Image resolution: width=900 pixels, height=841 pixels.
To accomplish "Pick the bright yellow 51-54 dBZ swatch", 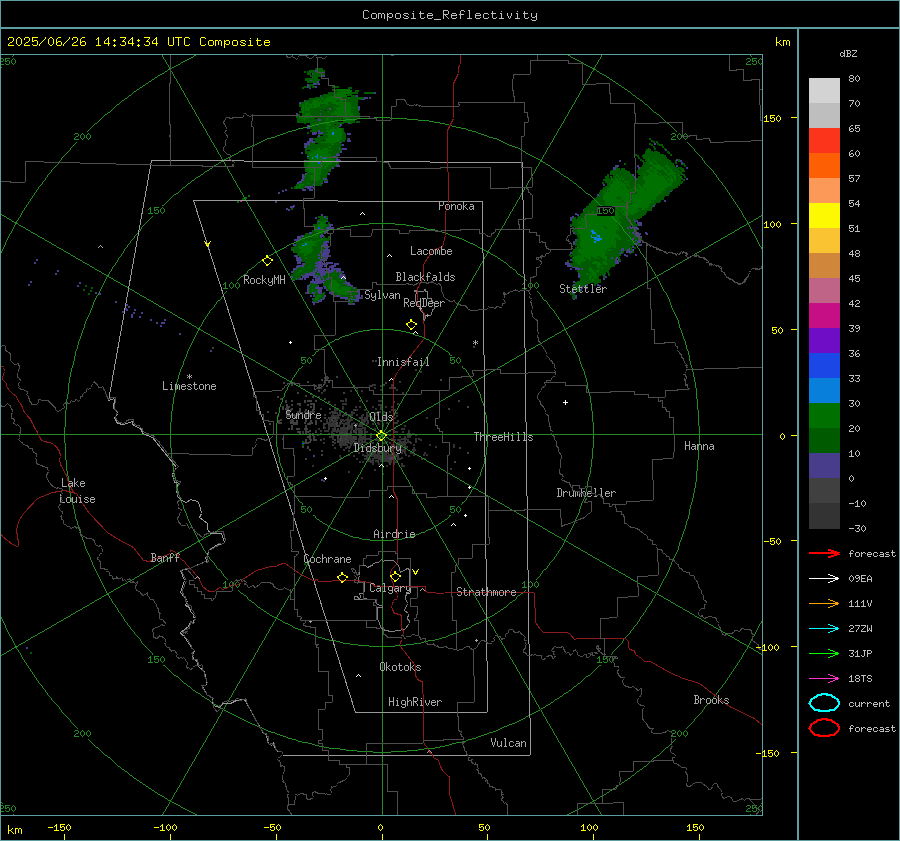I will [824, 216].
